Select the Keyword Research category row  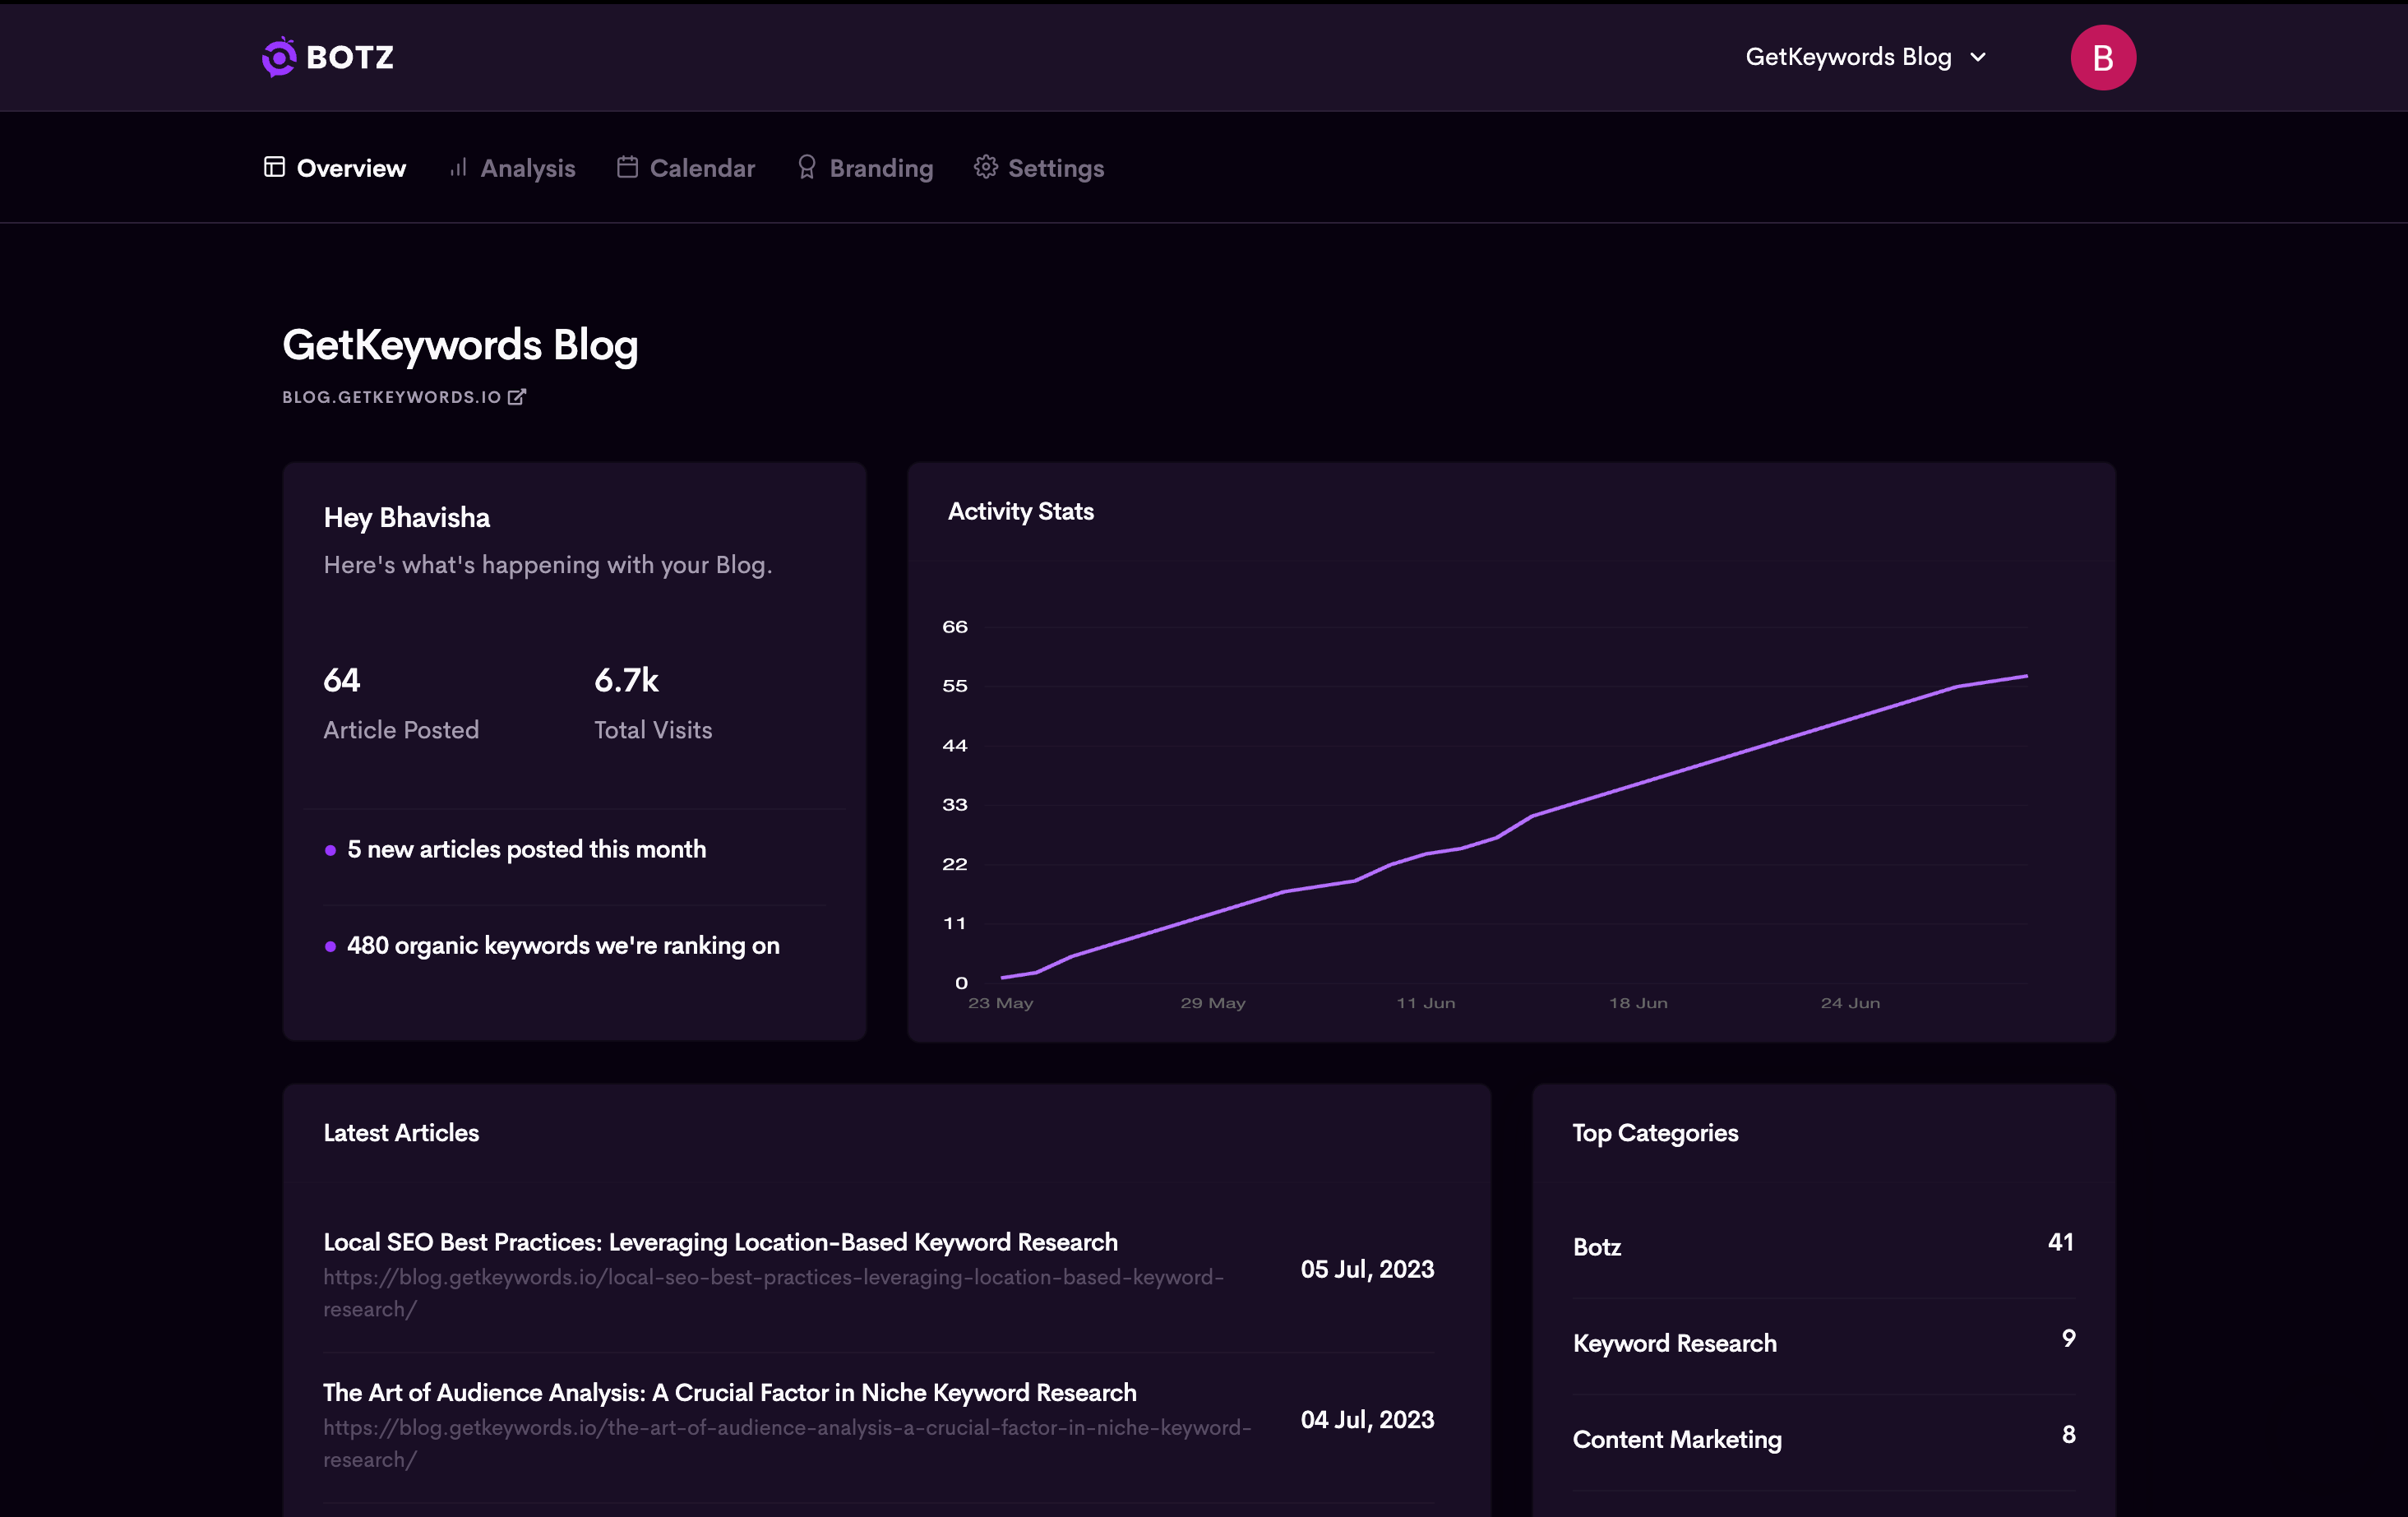[1674, 1343]
